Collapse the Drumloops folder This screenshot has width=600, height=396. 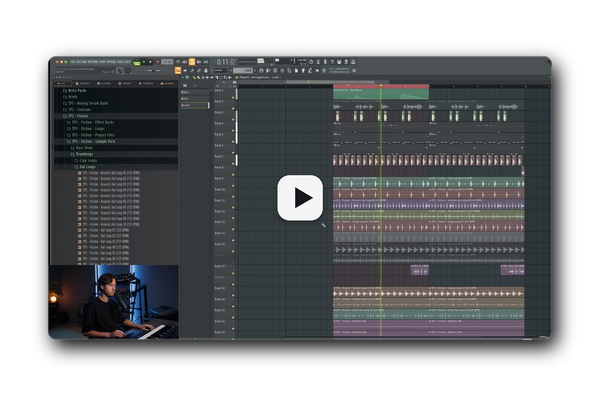[82, 154]
